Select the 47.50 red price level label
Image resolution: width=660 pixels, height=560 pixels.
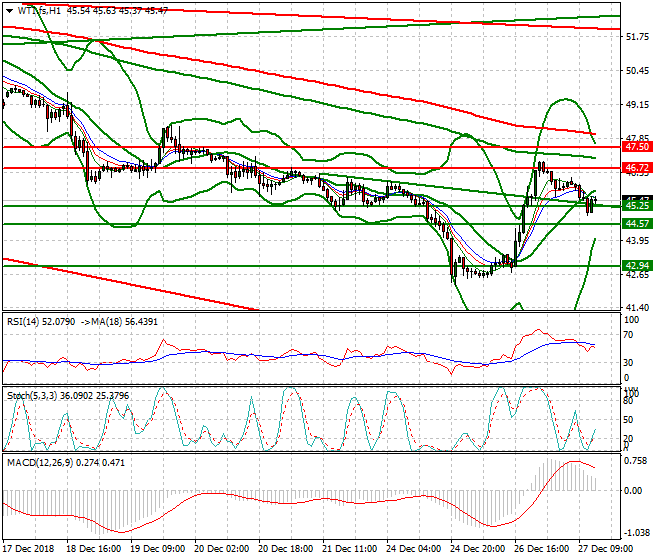637,147
